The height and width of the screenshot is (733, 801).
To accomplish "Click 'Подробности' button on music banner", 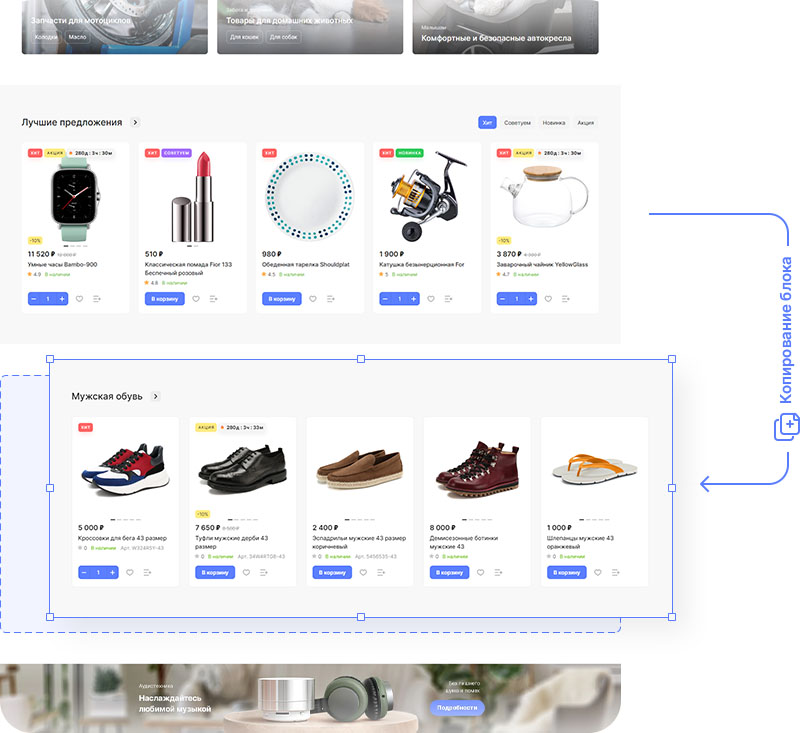I will 457,707.
